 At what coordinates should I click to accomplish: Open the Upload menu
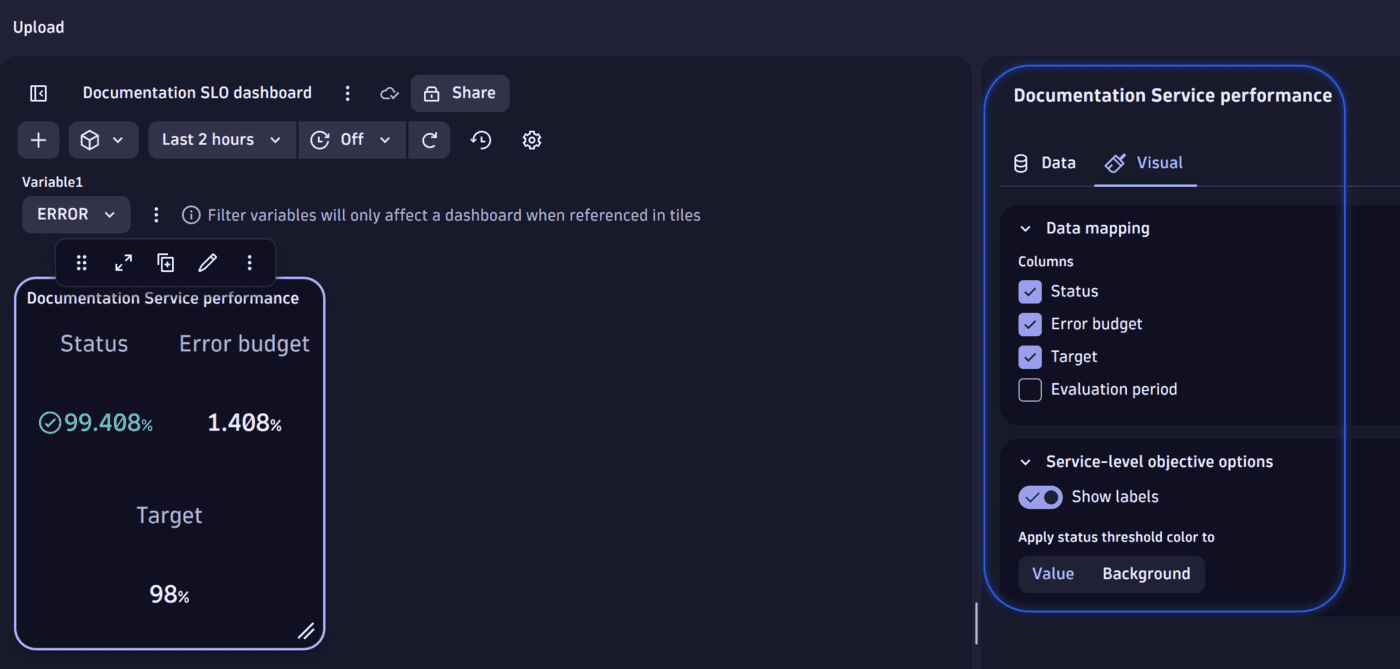[38, 27]
